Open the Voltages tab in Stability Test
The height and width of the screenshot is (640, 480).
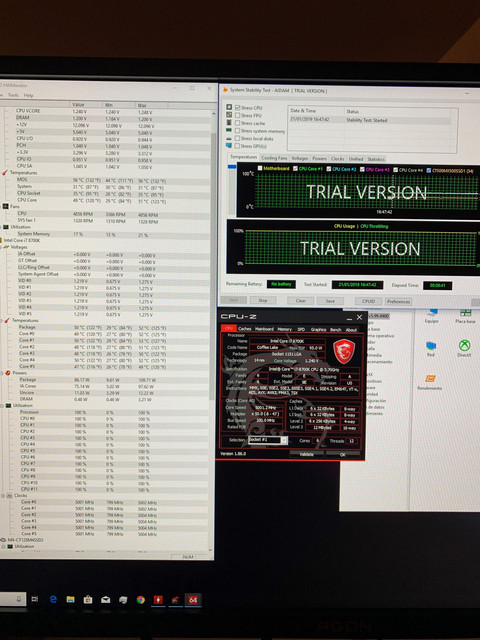300,158
